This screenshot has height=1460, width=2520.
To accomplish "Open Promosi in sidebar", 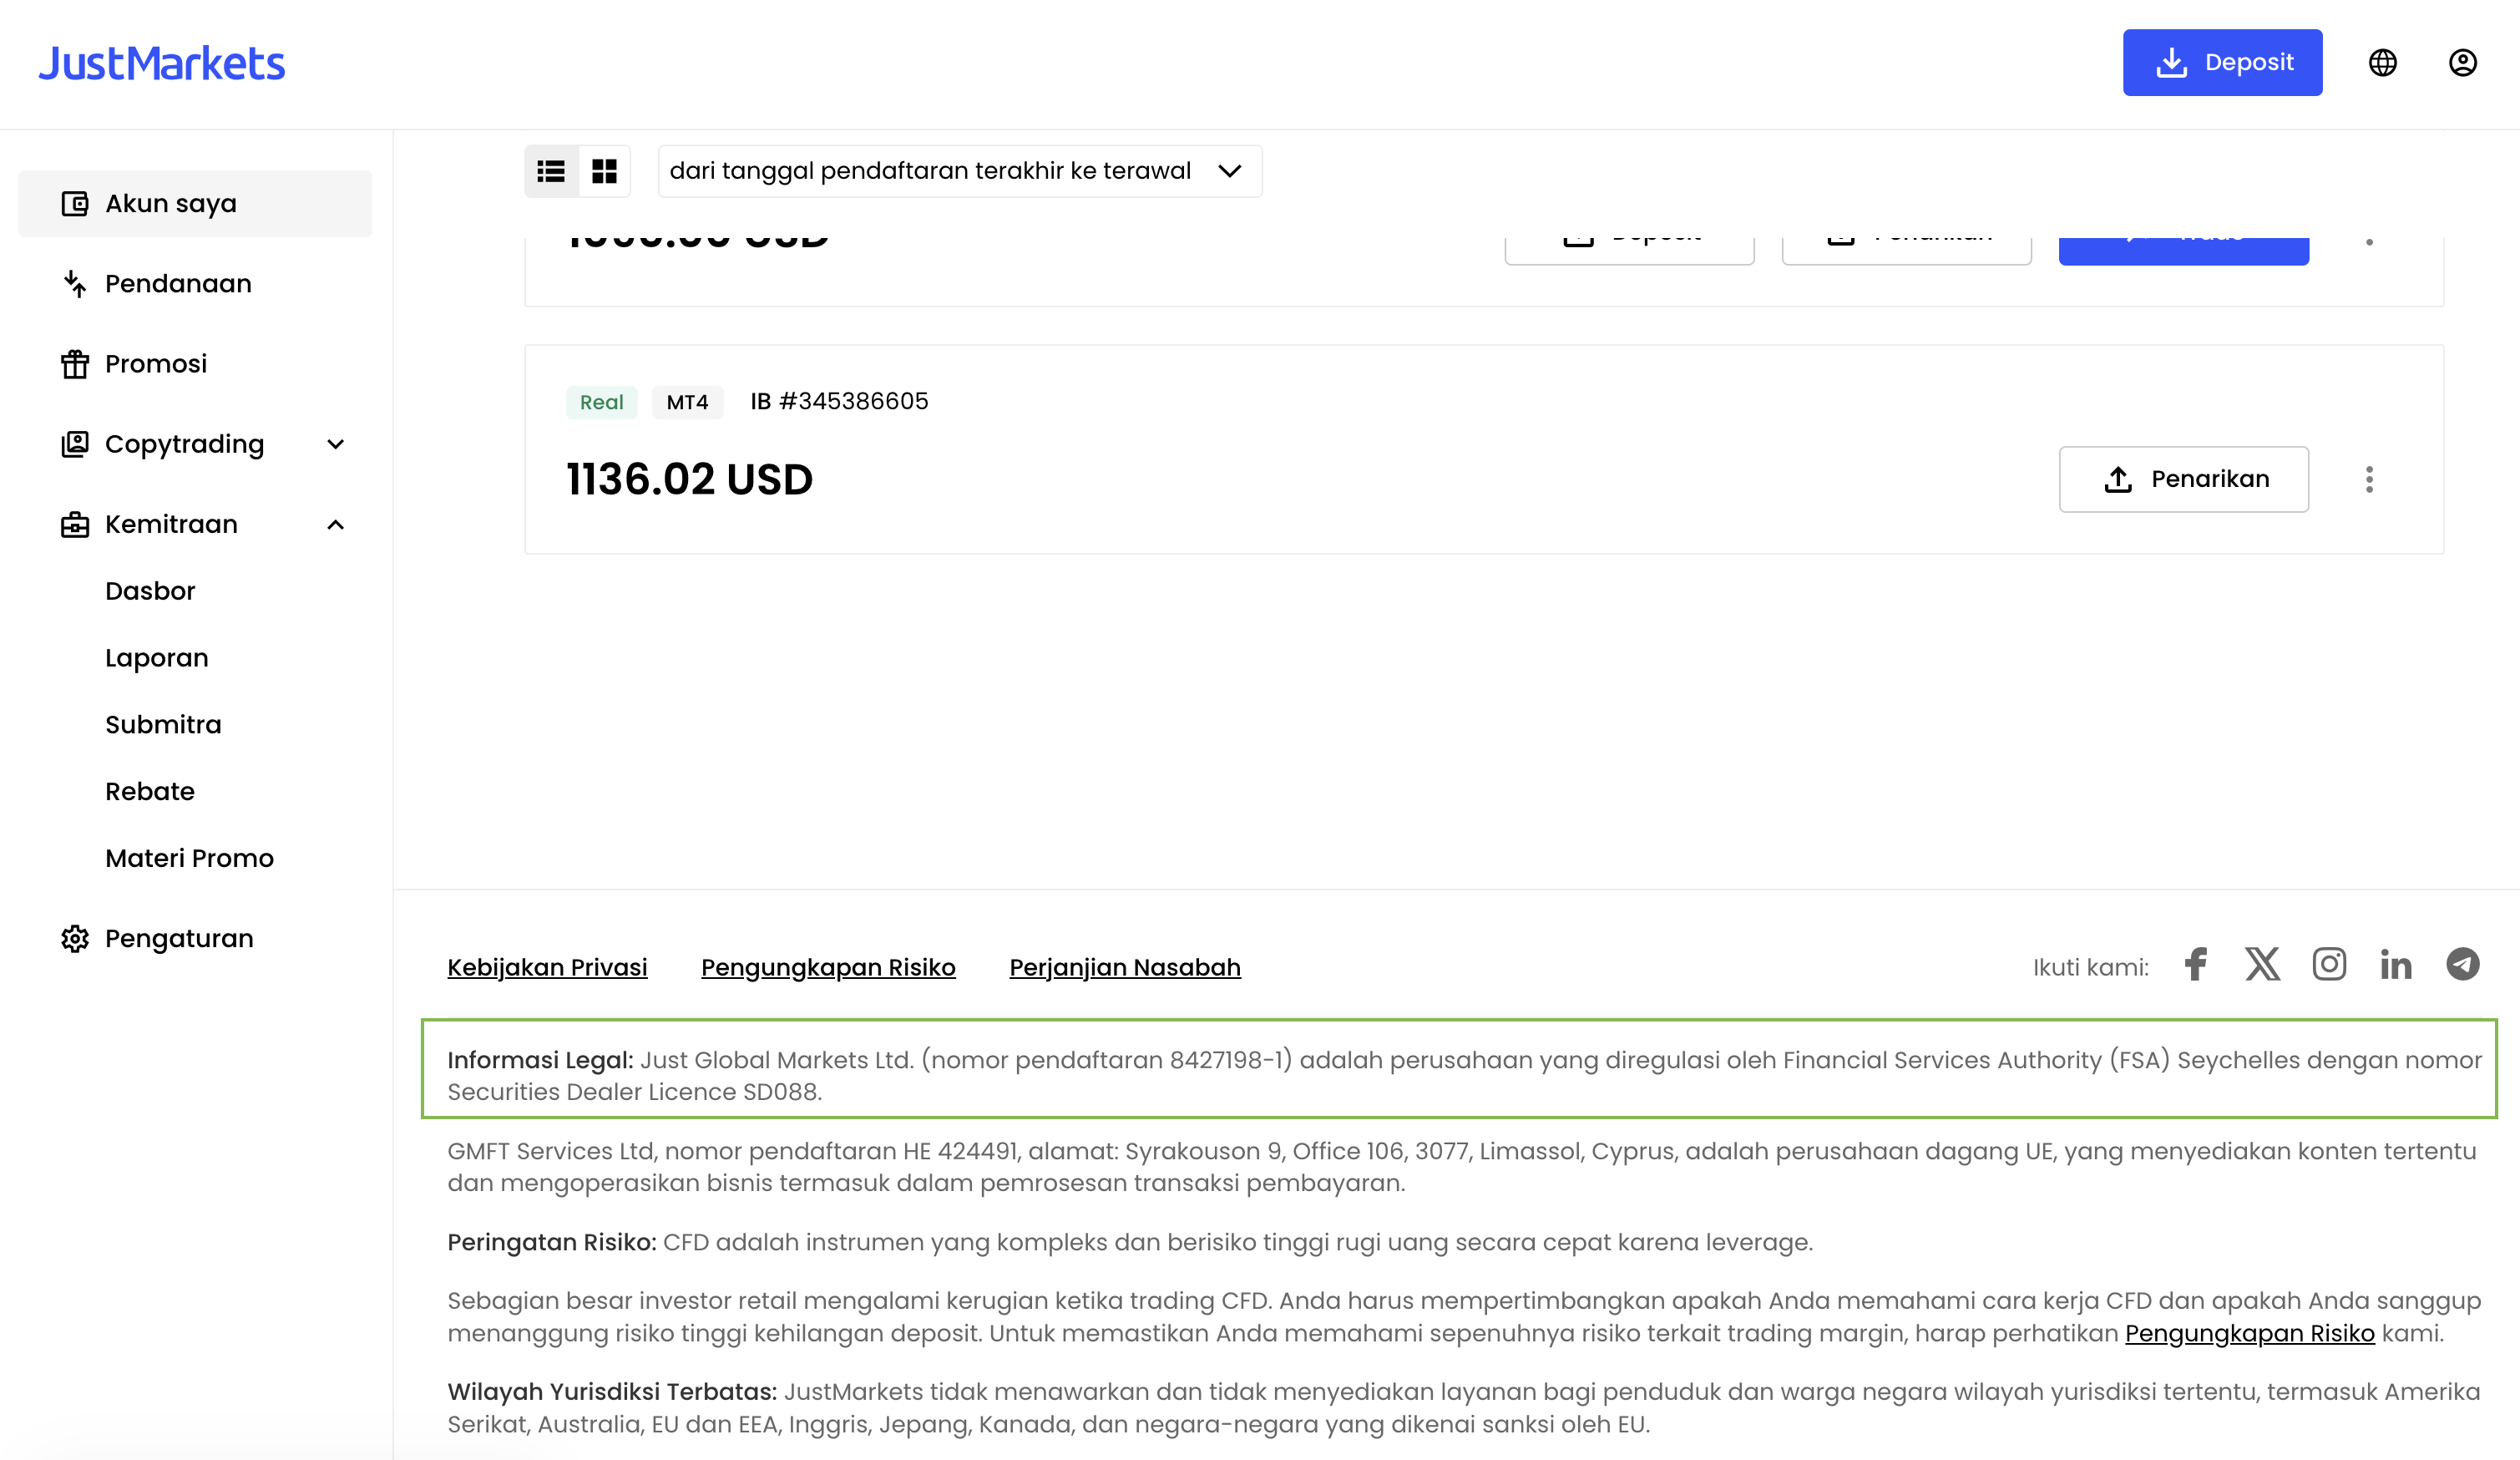I will tap(195, 364).
